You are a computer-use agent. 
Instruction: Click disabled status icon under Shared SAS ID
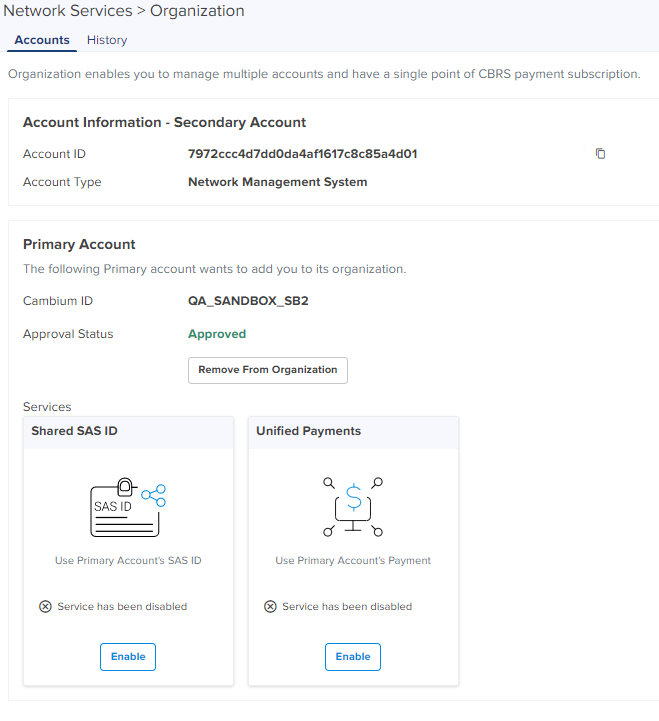(45, 606)
